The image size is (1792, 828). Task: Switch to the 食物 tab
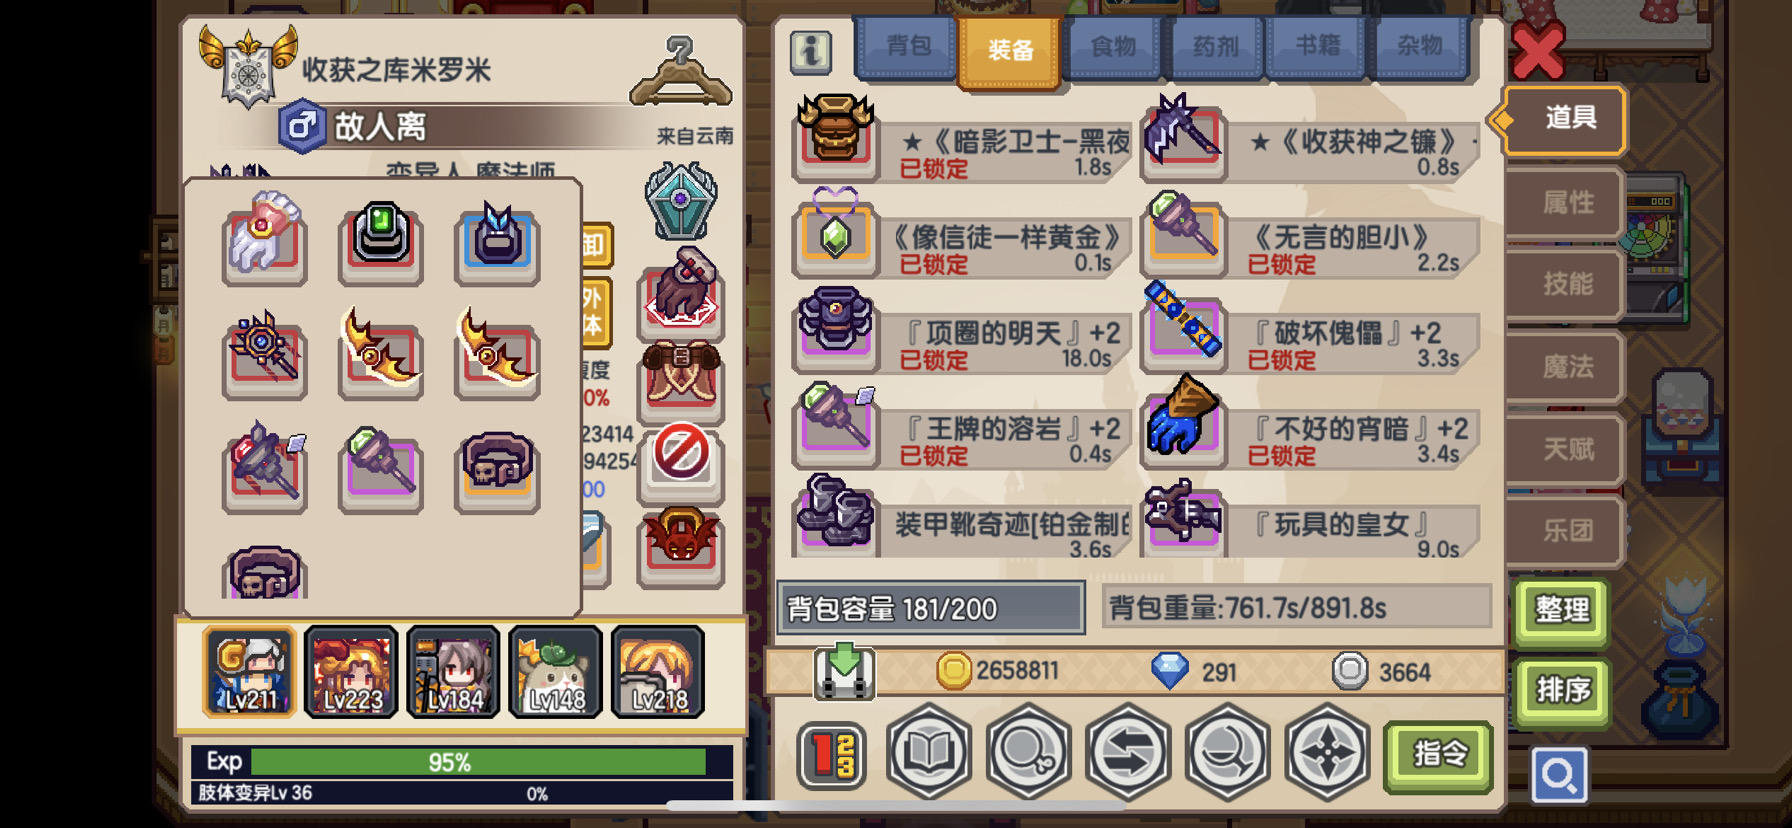(1113, 47)
